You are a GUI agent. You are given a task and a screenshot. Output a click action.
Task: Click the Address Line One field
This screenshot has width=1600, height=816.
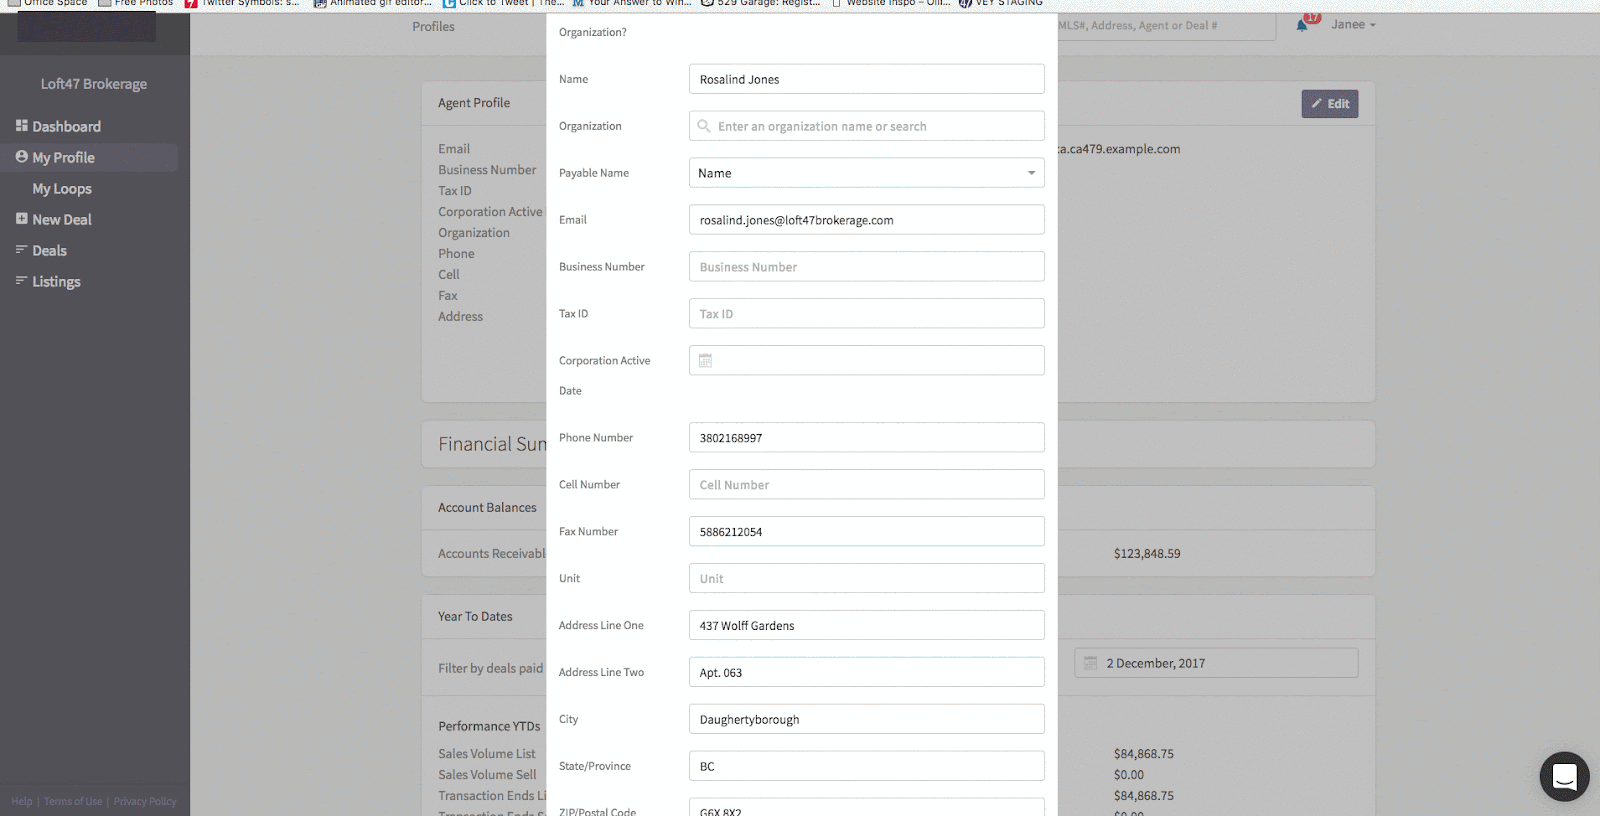pyautogui.click(x=867, y=626)
